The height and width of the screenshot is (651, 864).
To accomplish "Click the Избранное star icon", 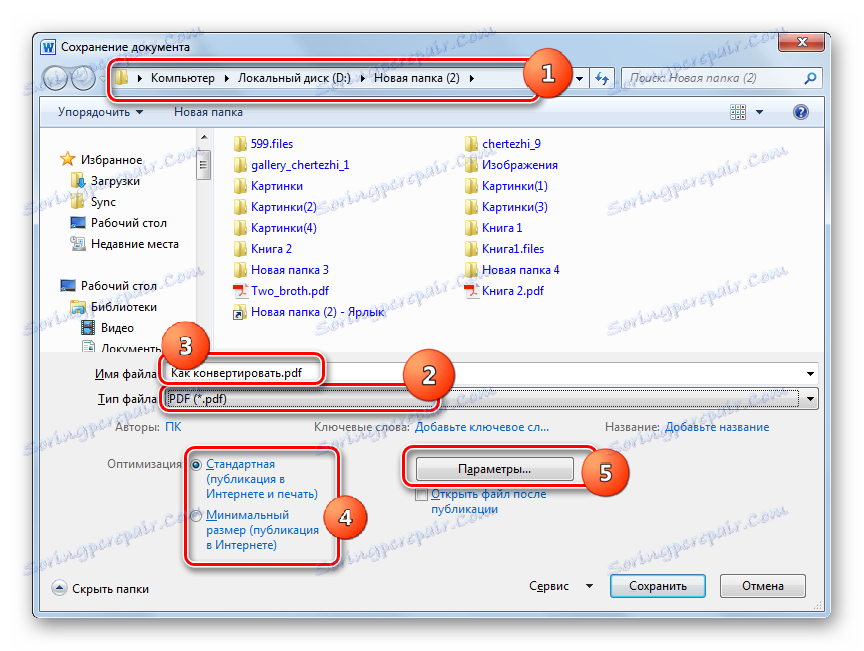I will pos(67,159).
